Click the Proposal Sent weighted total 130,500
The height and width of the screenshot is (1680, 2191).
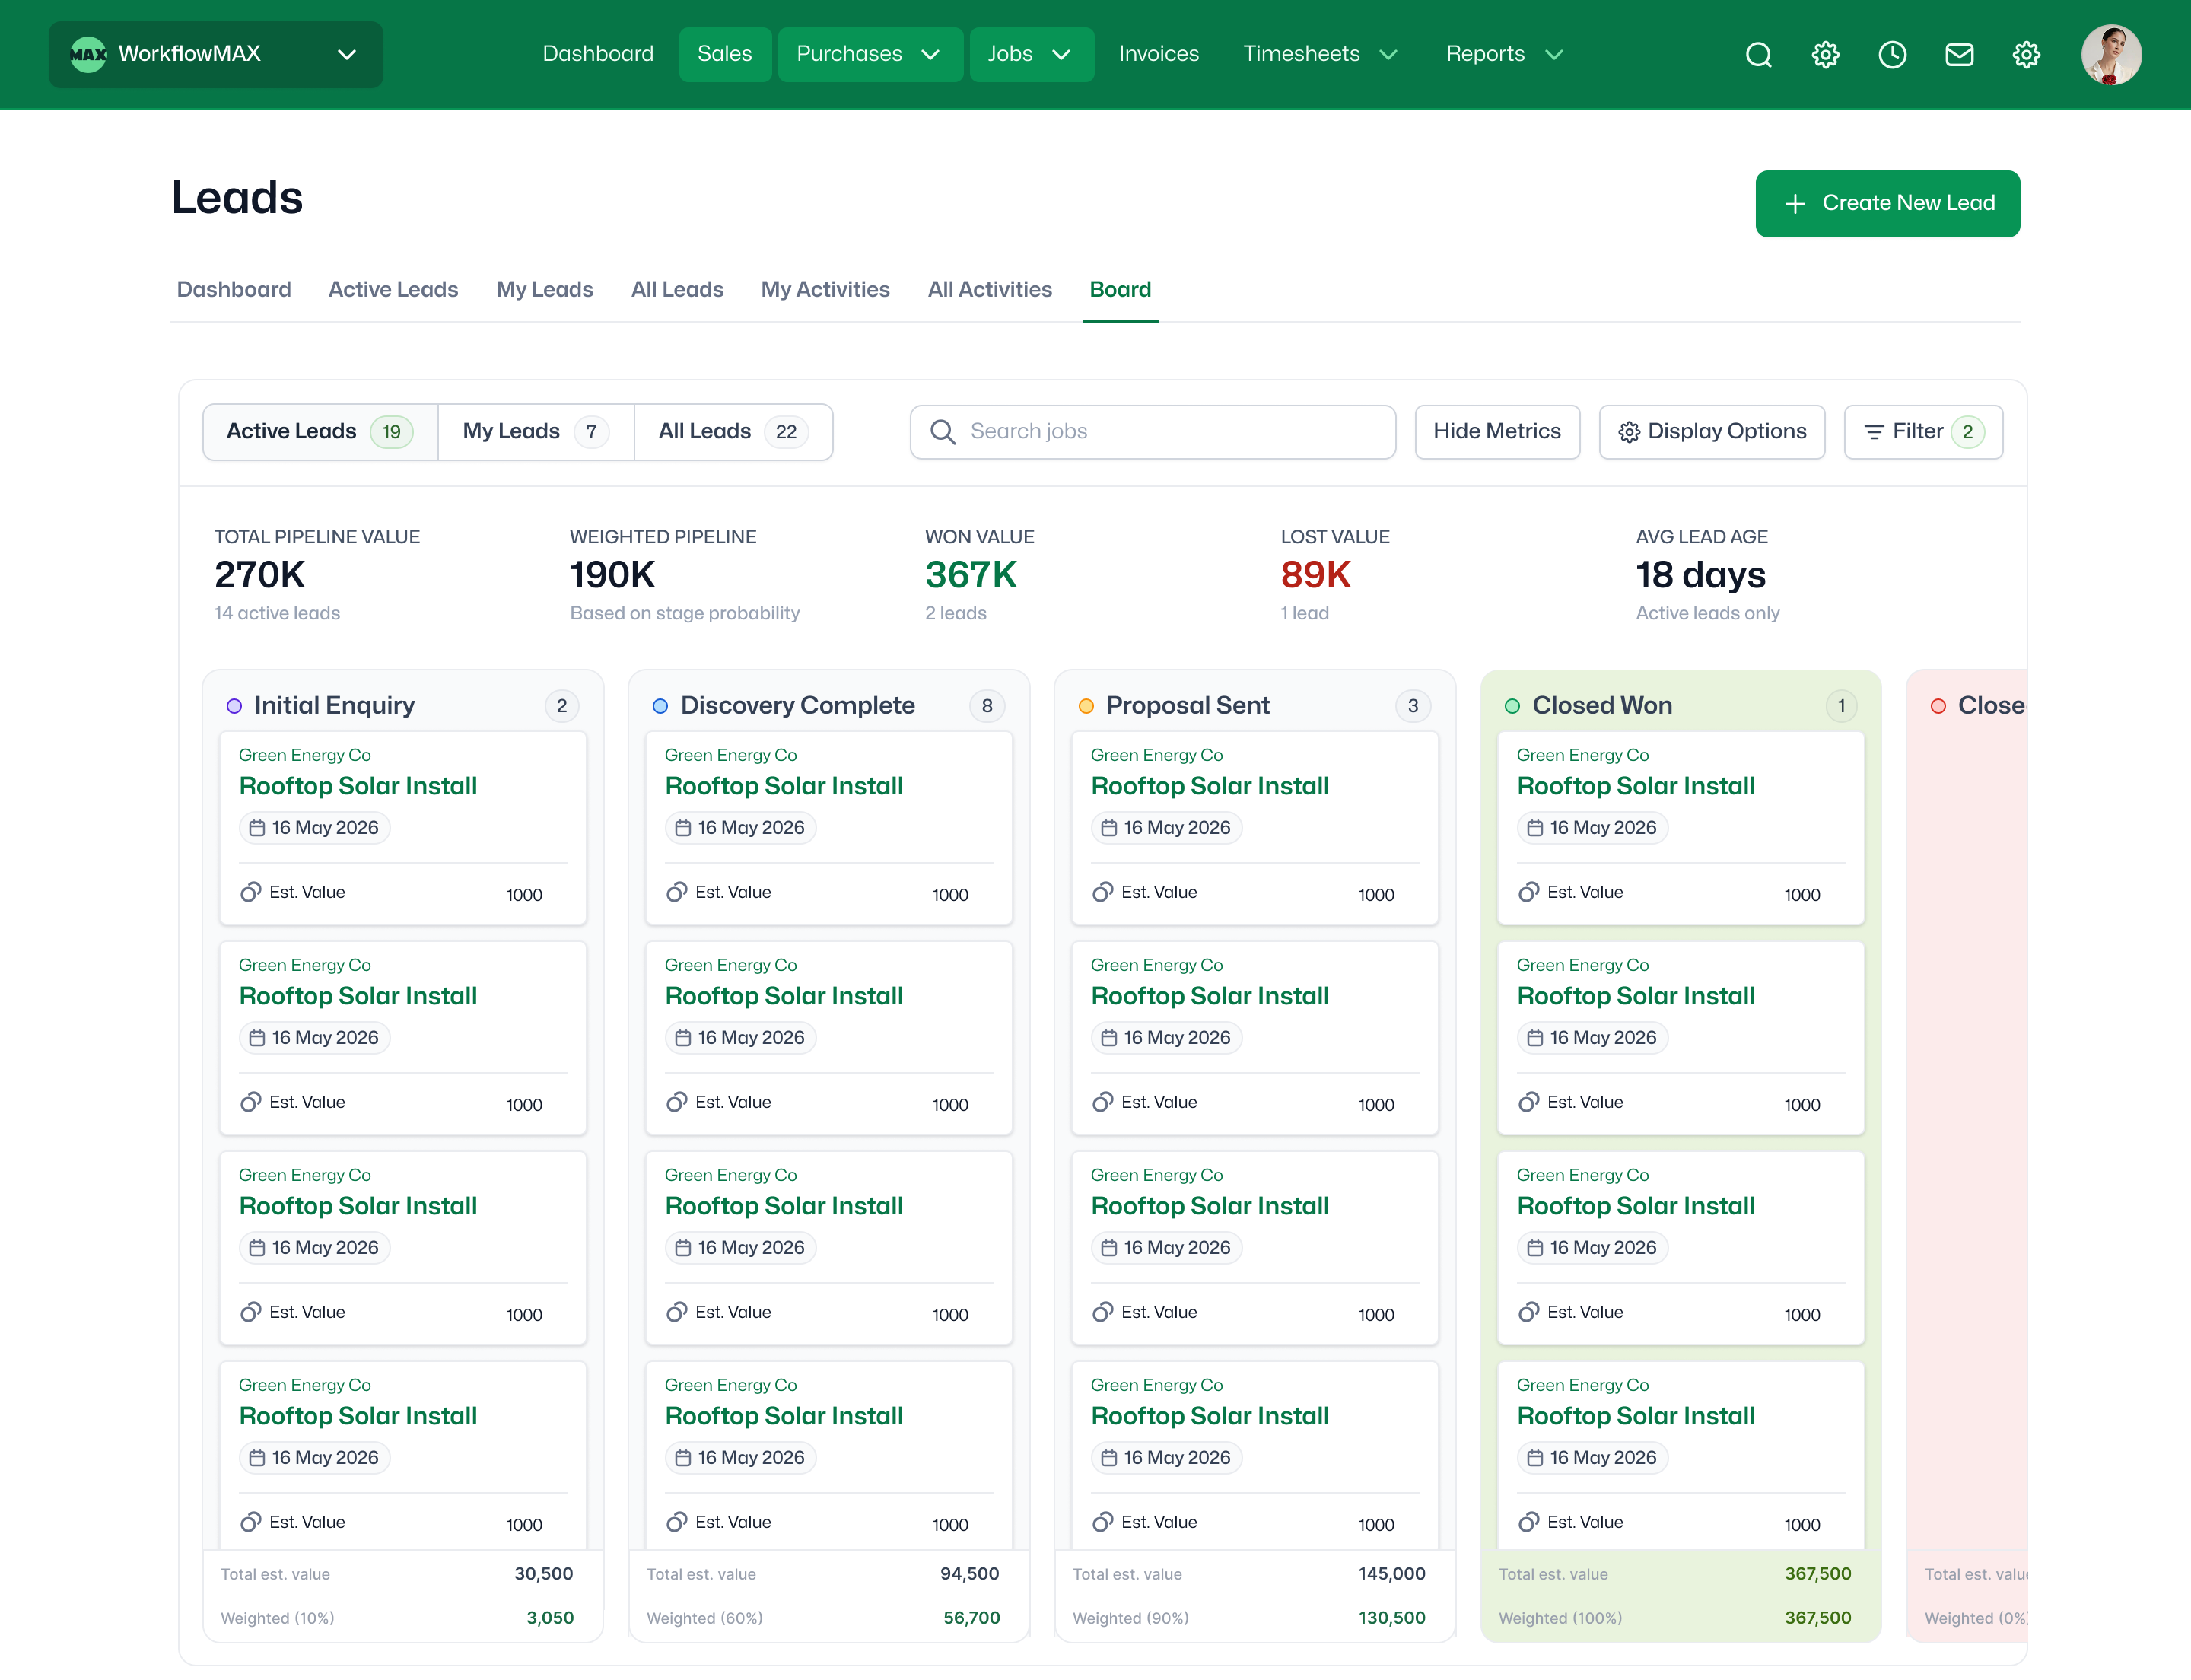click(x=1391, y=1618)
